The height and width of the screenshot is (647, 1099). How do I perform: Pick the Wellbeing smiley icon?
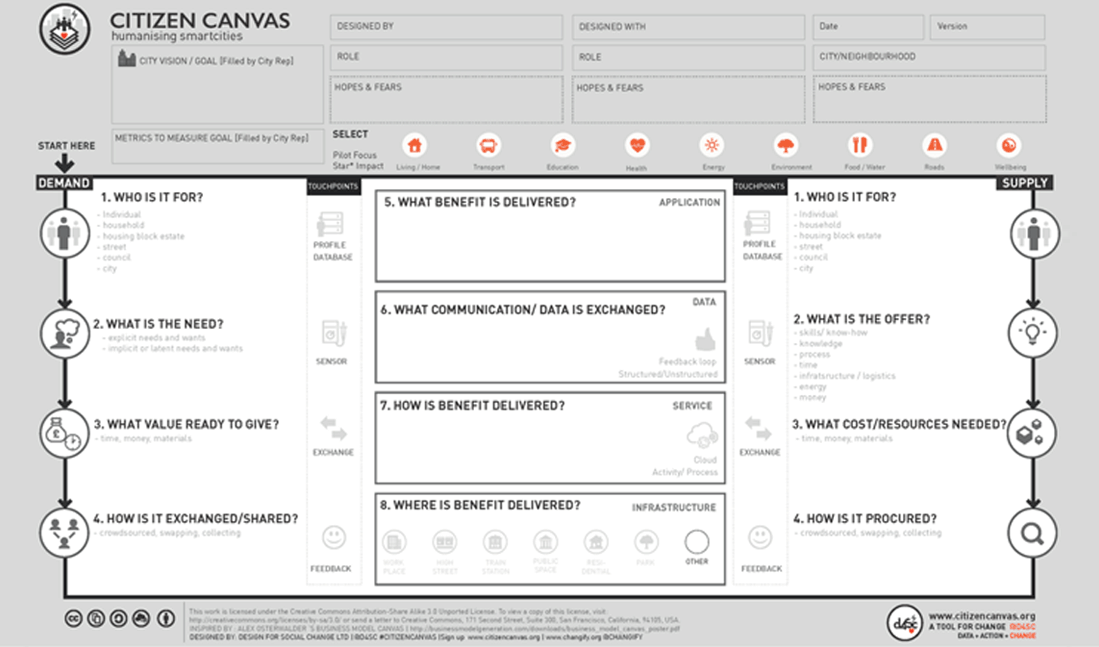click(x=1010, y=146)
